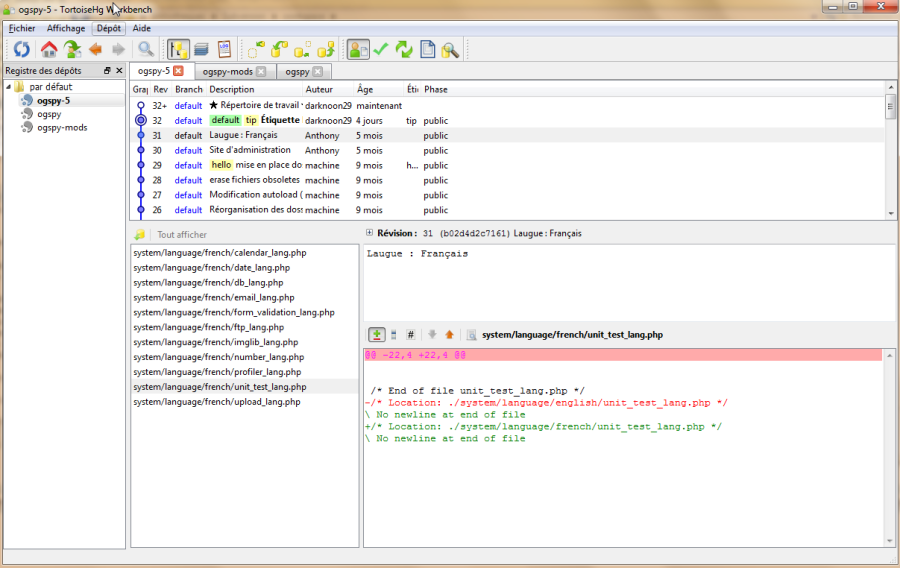The height and width of the screenshot is (568, 900).
Task: Open the filter toolbar magnifier icon
Action: (x=146, y=50)
